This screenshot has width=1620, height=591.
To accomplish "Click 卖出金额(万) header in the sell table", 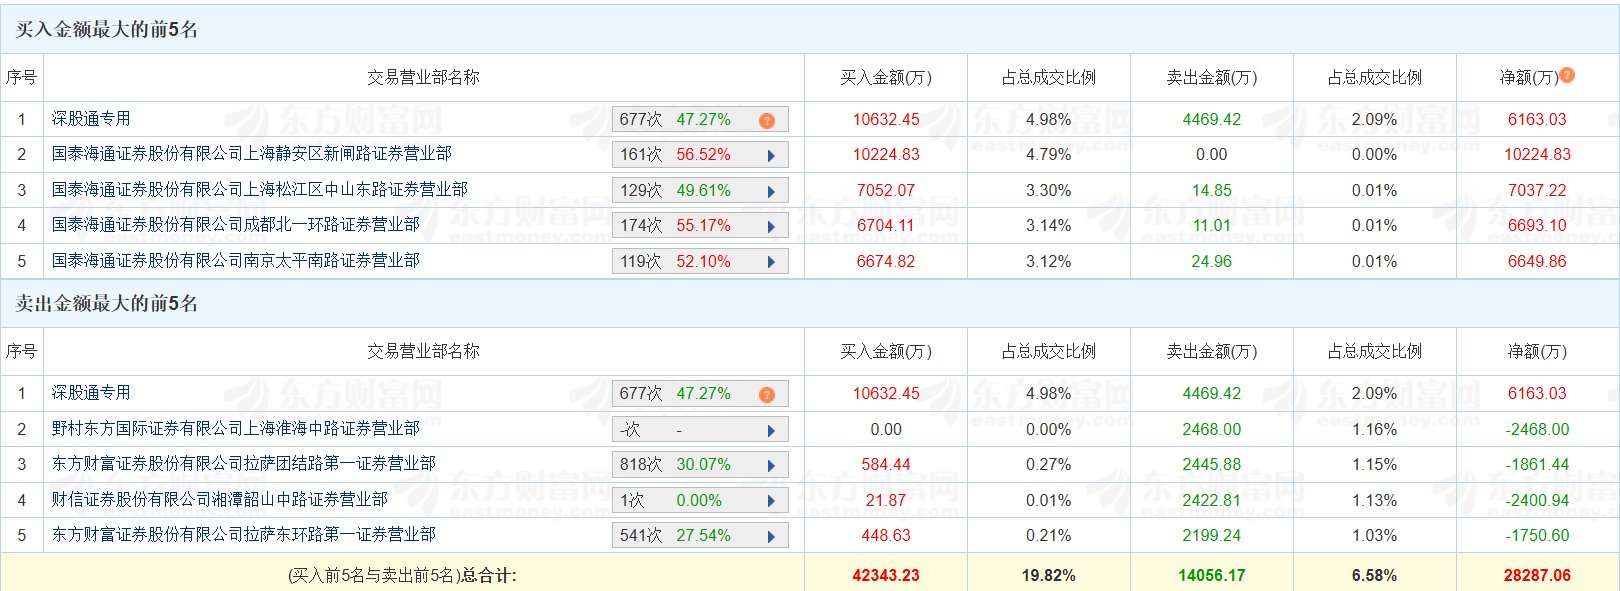I will (1212, 351).
